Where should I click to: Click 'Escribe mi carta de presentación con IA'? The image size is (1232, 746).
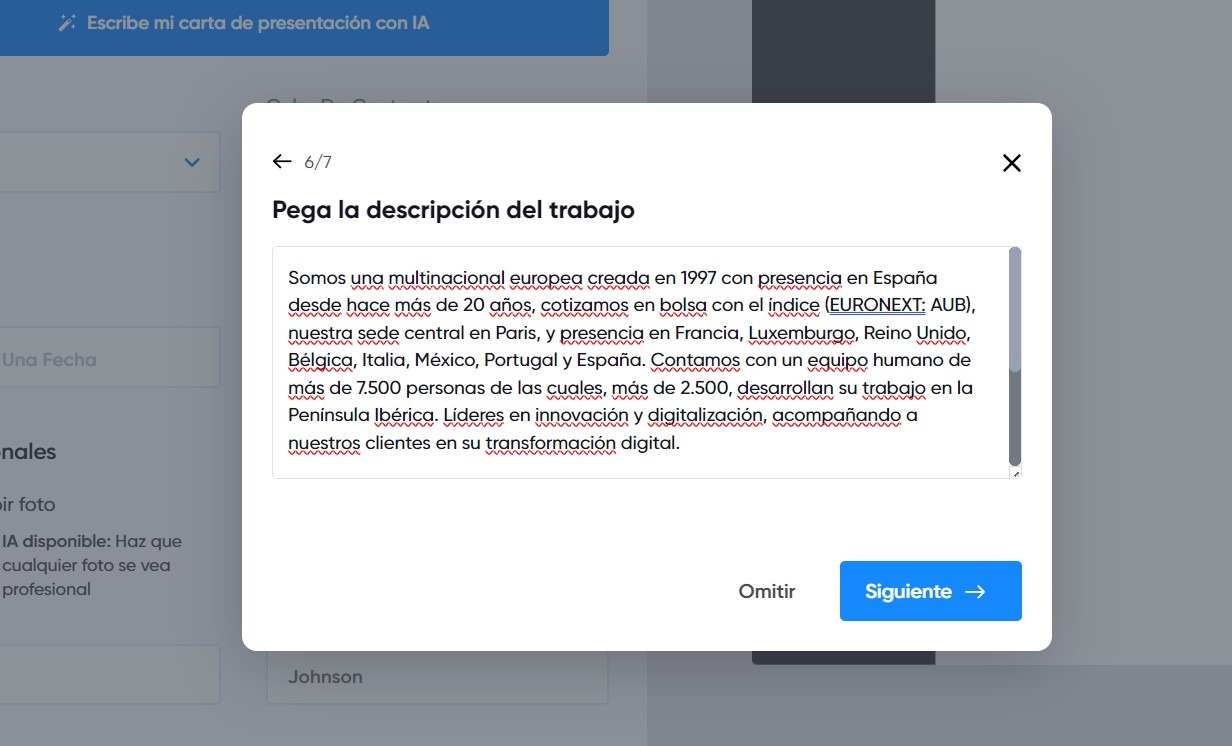point(259,22)
